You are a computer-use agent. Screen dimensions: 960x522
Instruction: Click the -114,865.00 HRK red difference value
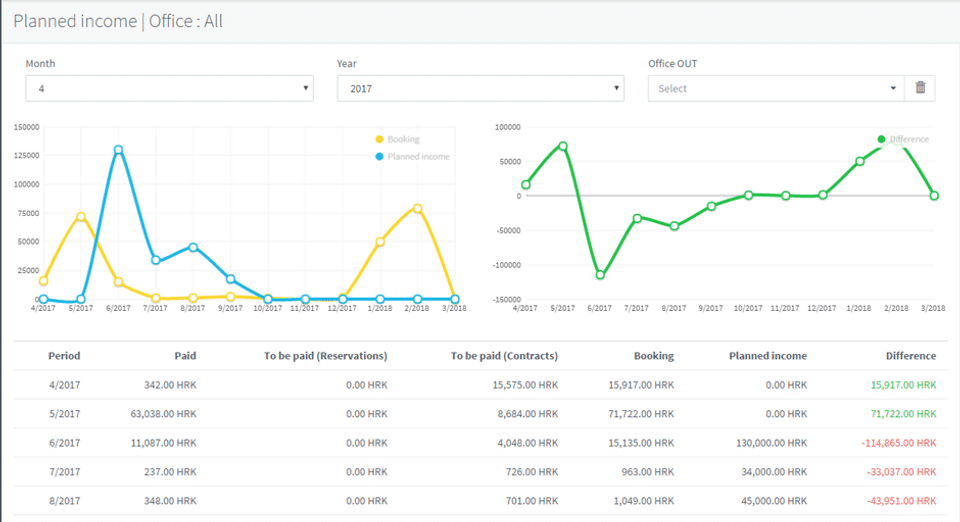click(x=899, y=443)
